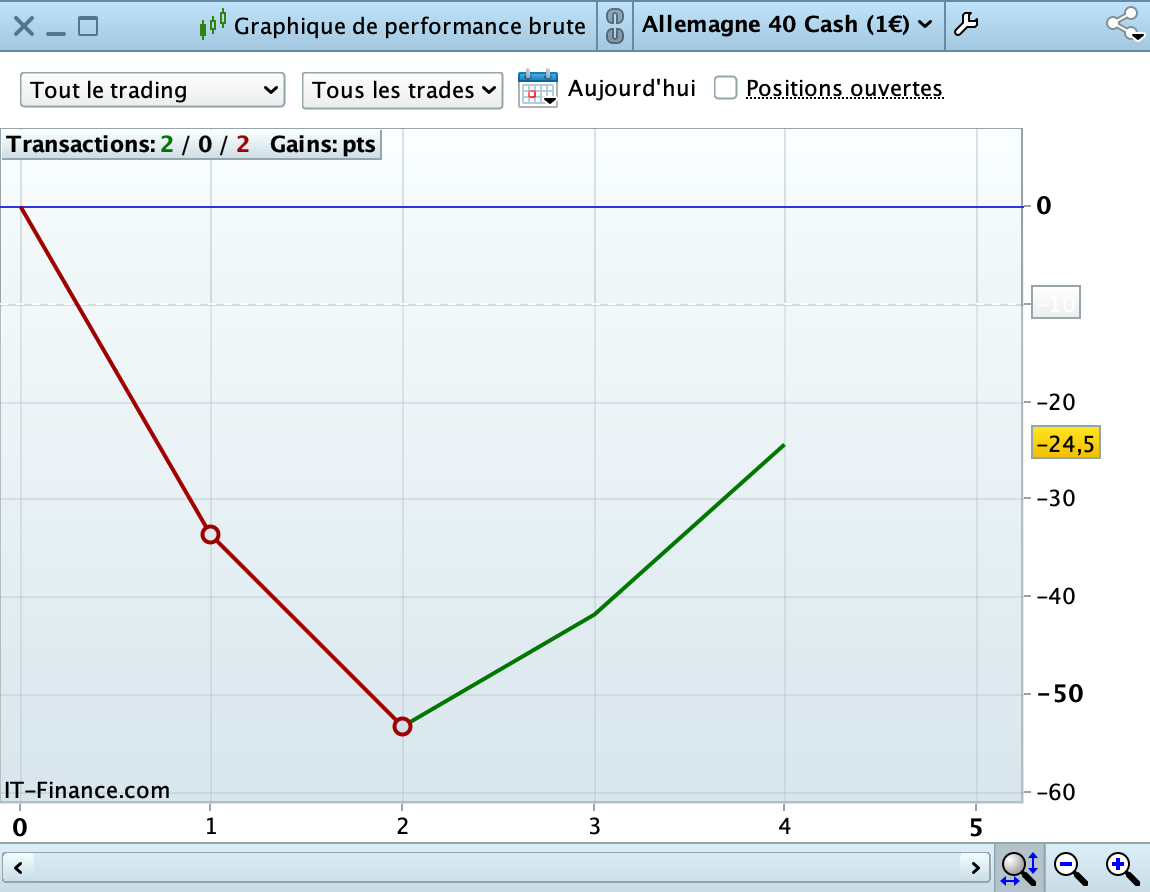Click the Gains: pts text

coord(323,145)
